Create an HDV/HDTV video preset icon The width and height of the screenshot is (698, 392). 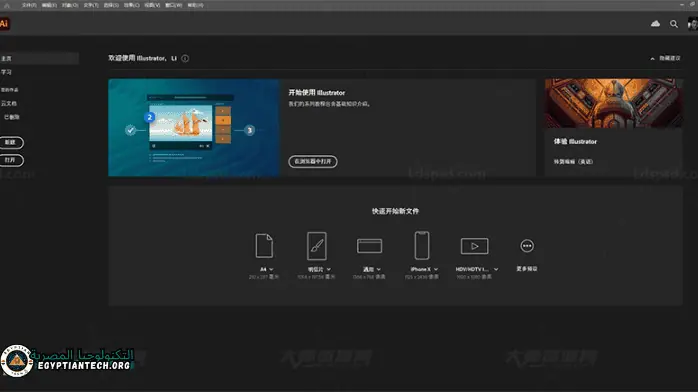[475, 246]
